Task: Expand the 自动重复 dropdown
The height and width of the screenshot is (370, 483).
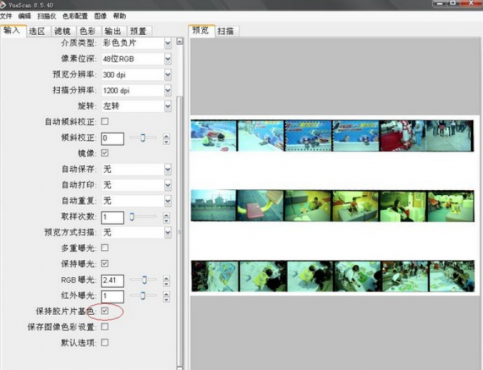Action: click(168, 201)
